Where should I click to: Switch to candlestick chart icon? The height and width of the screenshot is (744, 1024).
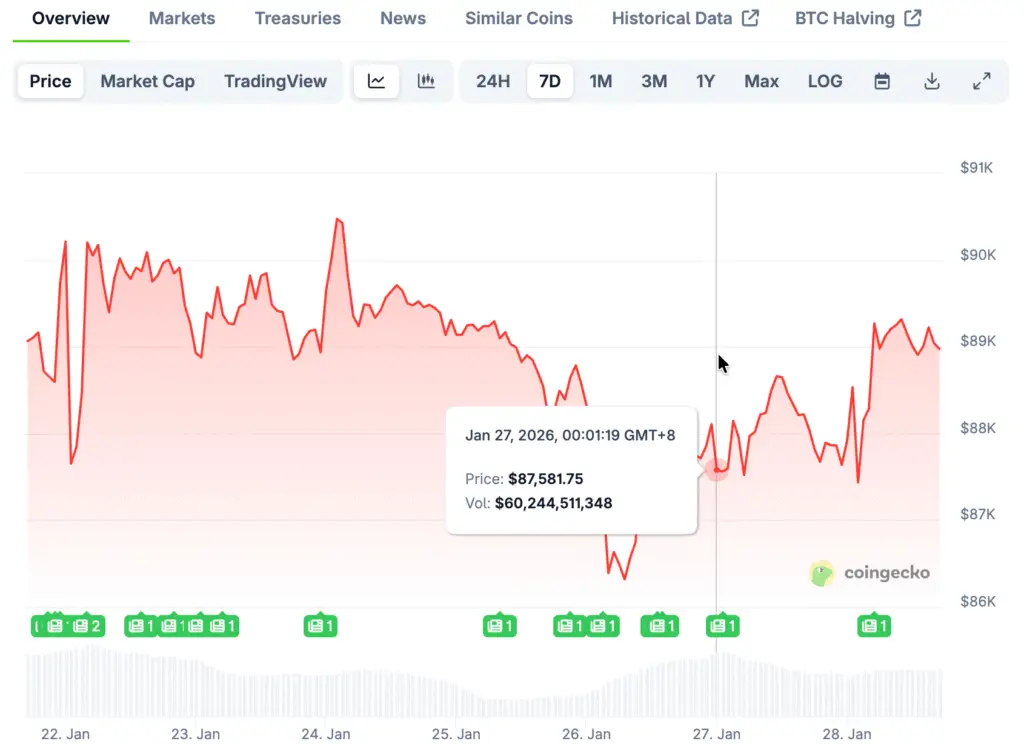coord(426,81)
